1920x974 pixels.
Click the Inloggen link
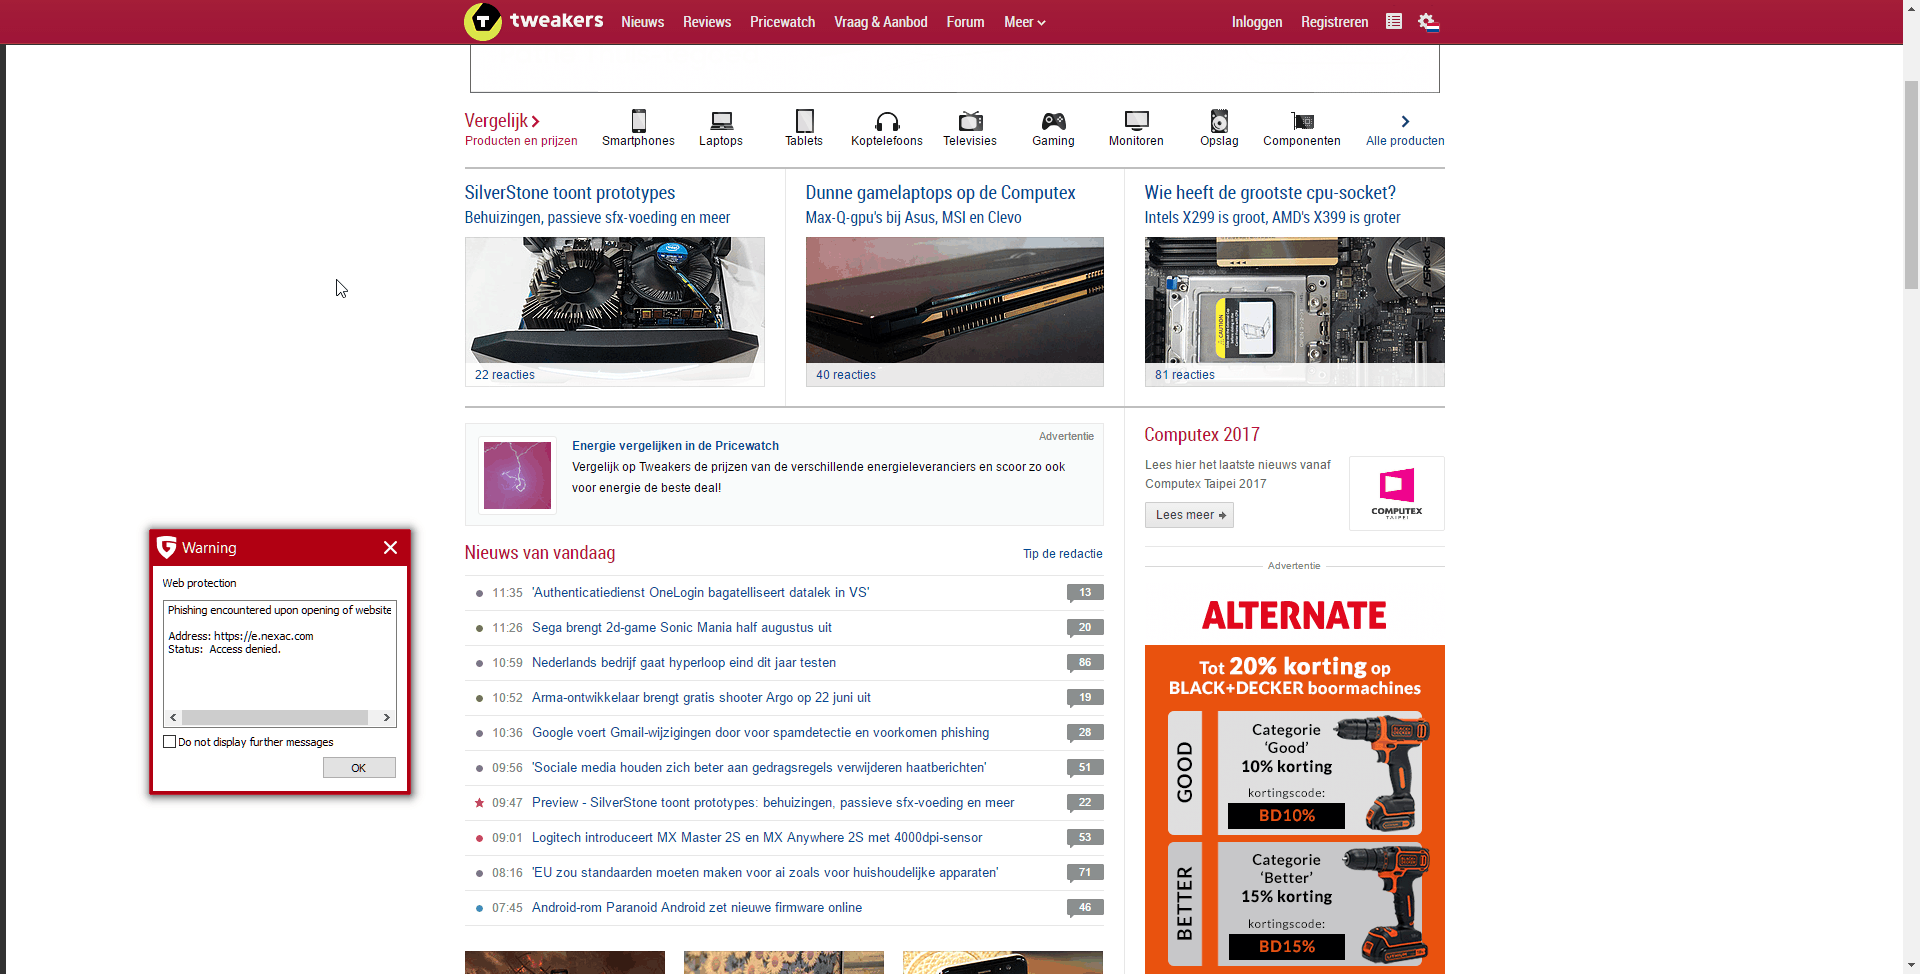pyautogui.click(x=1257, y=22)
